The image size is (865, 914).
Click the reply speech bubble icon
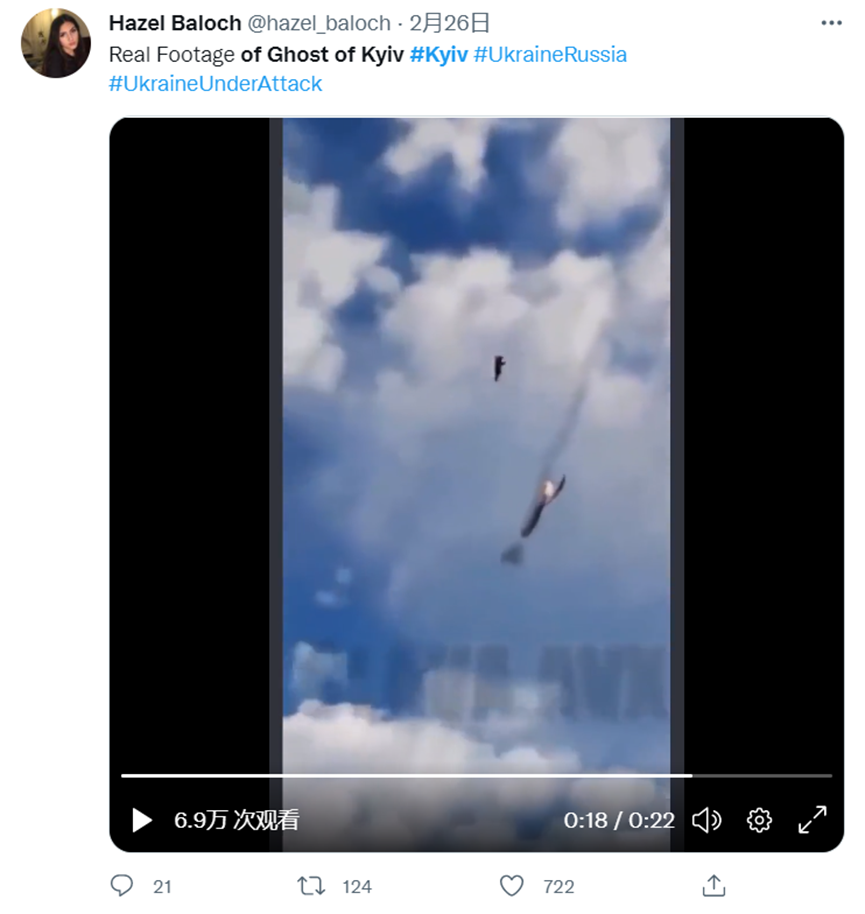click(122, 886)
